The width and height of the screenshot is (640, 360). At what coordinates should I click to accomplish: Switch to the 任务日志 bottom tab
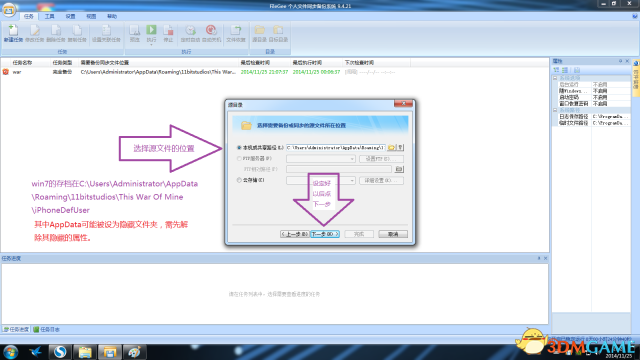(47, 329)
